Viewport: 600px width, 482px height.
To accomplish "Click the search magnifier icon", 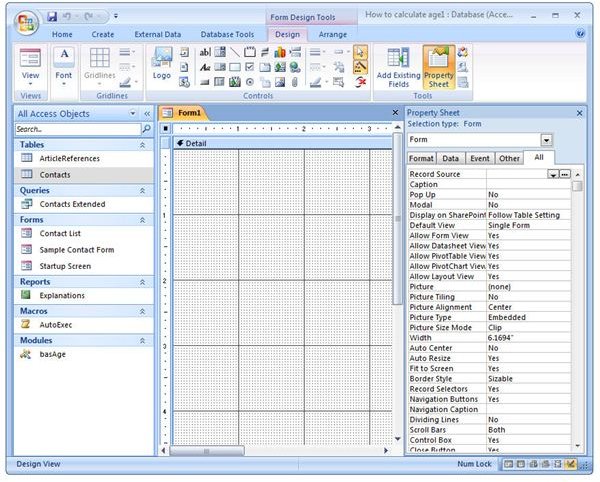I will [x=146, y=129].
